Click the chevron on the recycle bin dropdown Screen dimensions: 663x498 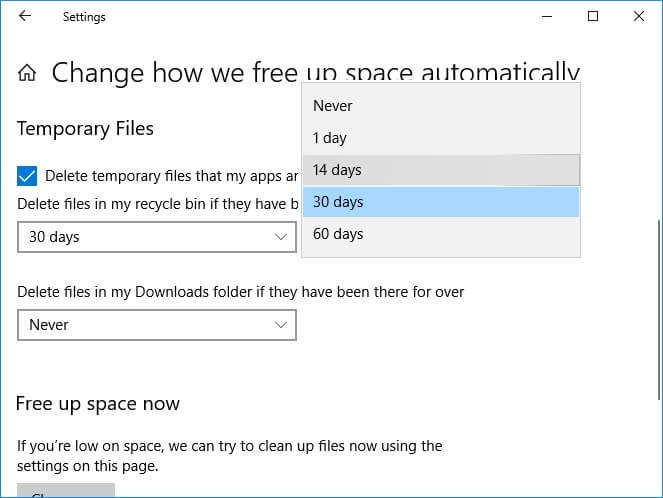click(x=281, y=237)
